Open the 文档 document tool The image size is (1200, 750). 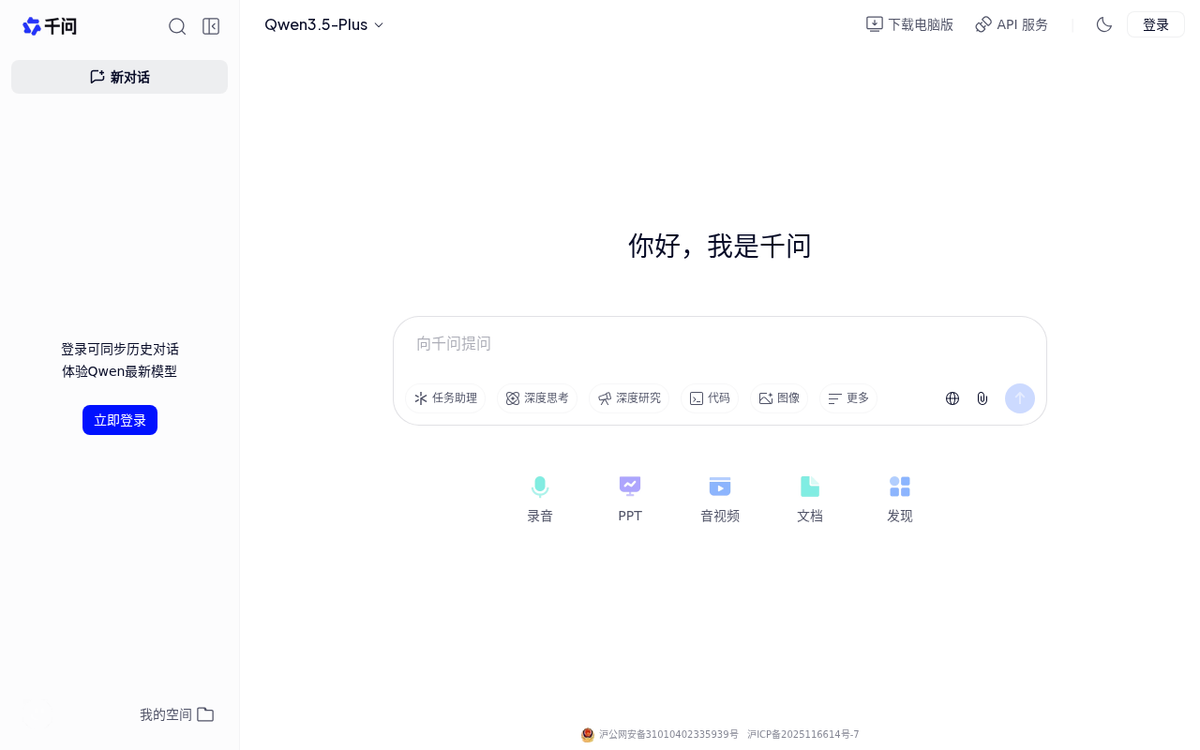tap(810, 487)
